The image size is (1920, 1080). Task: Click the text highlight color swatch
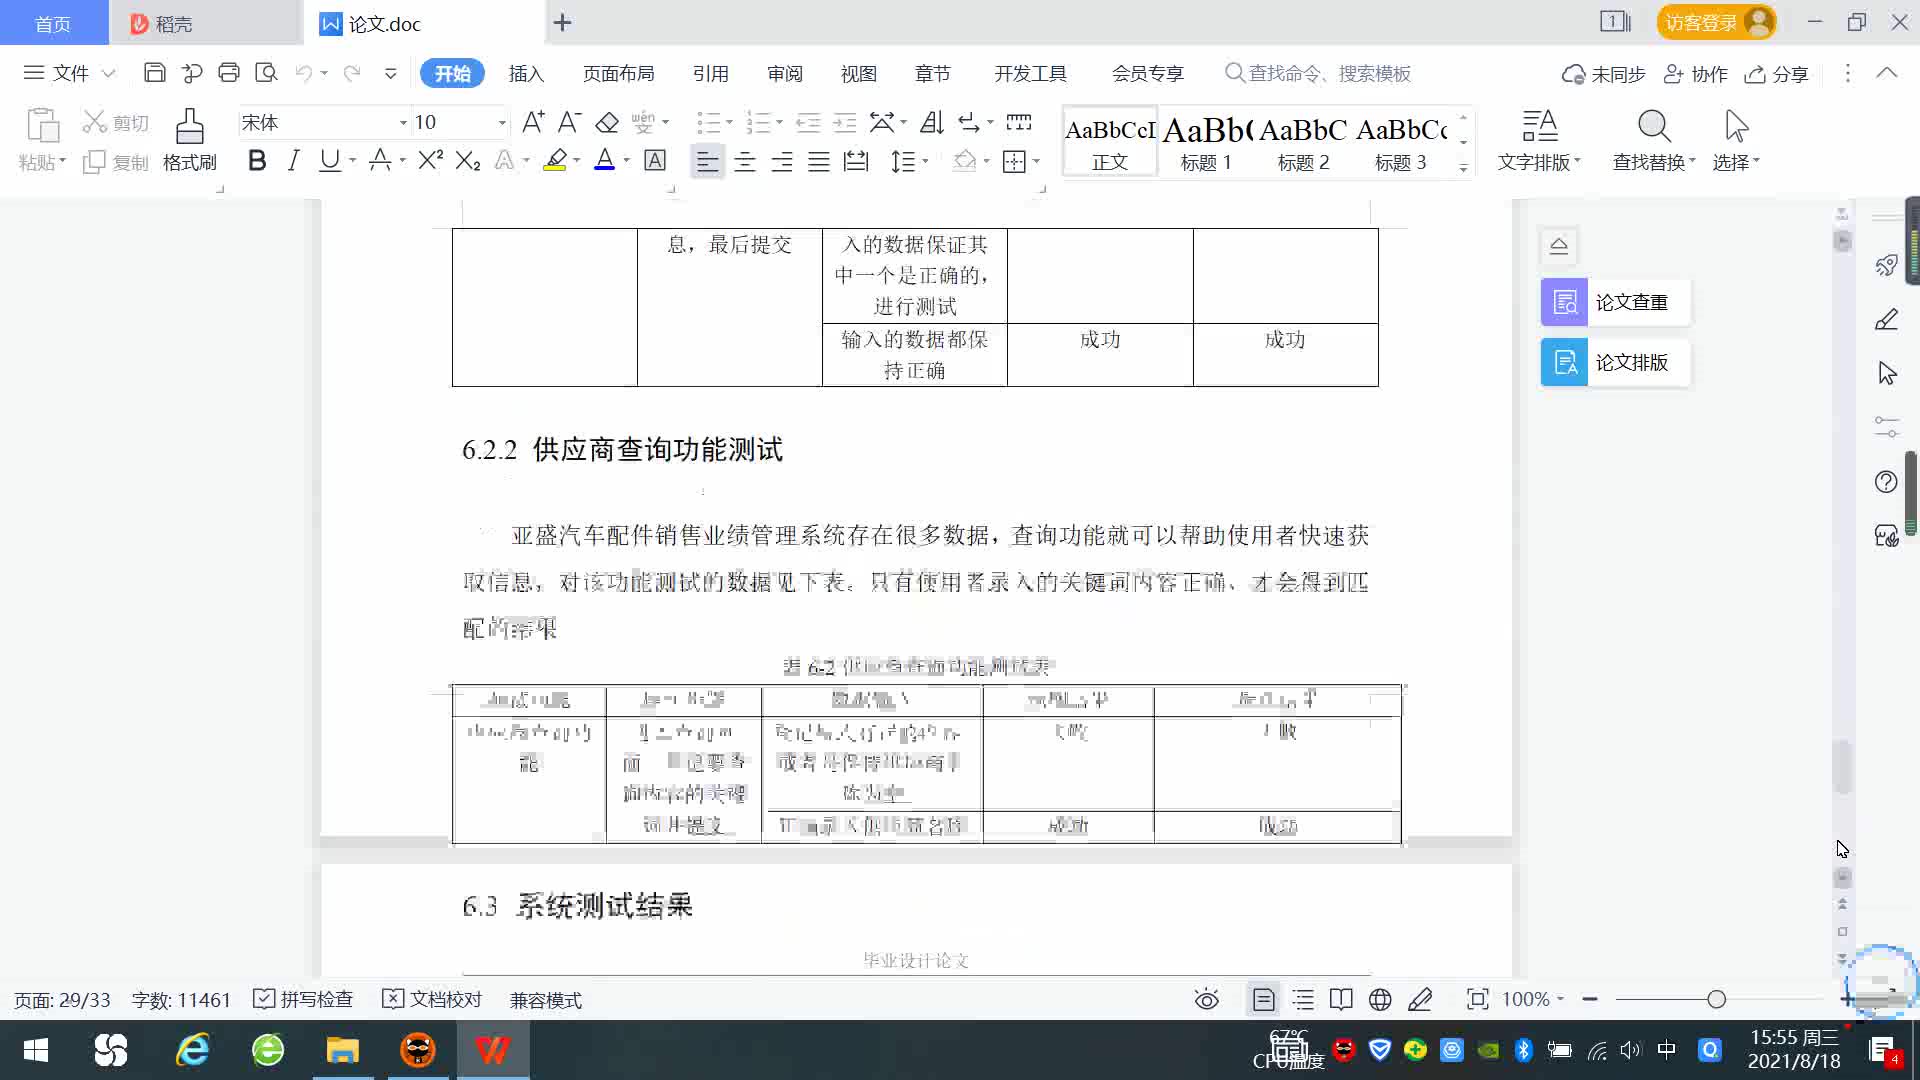(x=555, y=160)
